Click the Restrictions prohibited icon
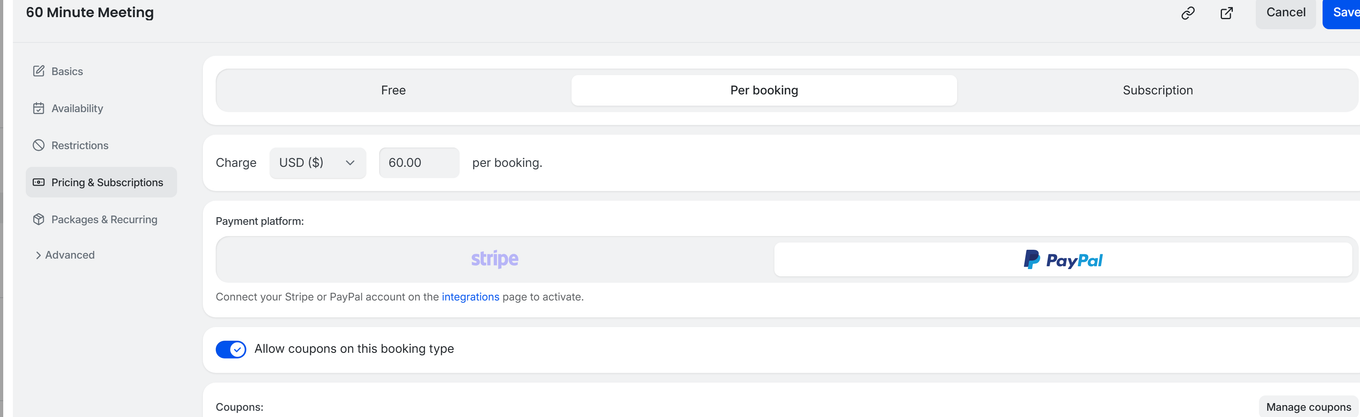The image size is (1360, 417). coord(39,145)
